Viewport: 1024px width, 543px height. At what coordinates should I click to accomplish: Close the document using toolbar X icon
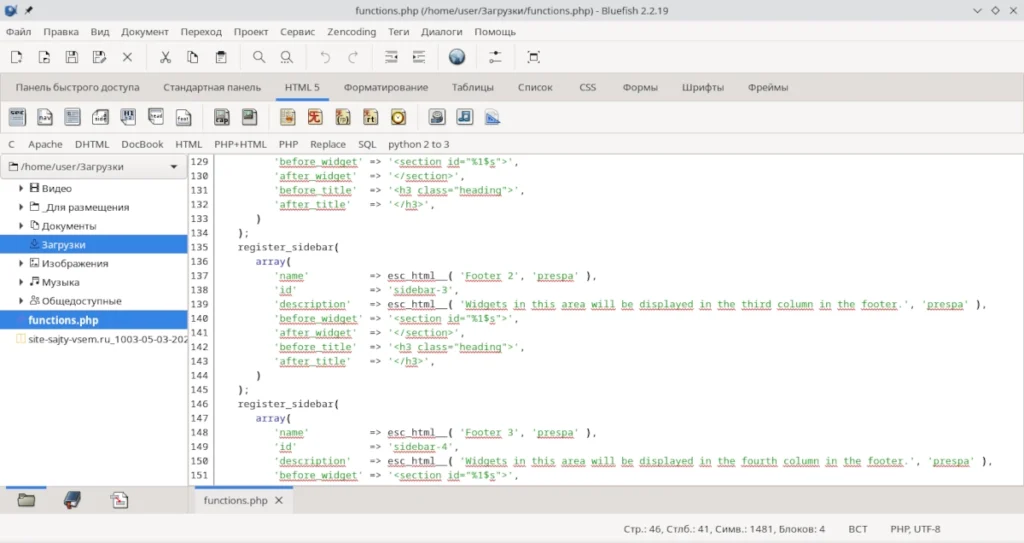point(127,58)
